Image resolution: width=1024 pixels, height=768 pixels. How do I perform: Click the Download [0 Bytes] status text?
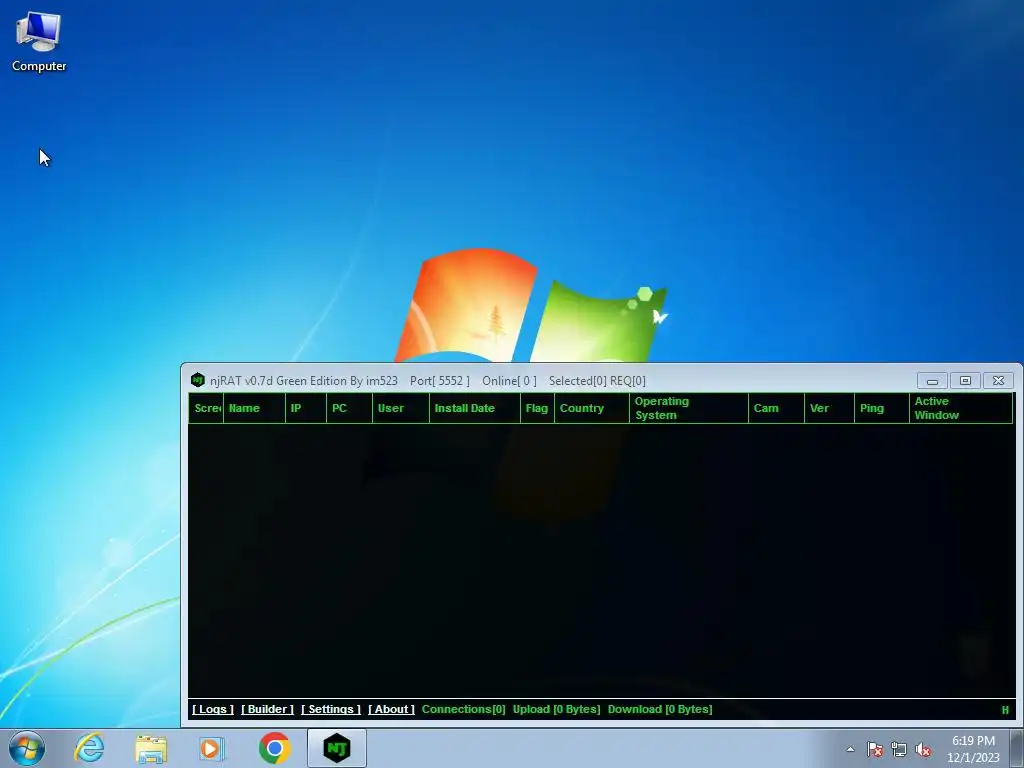(x=660, y=709)
